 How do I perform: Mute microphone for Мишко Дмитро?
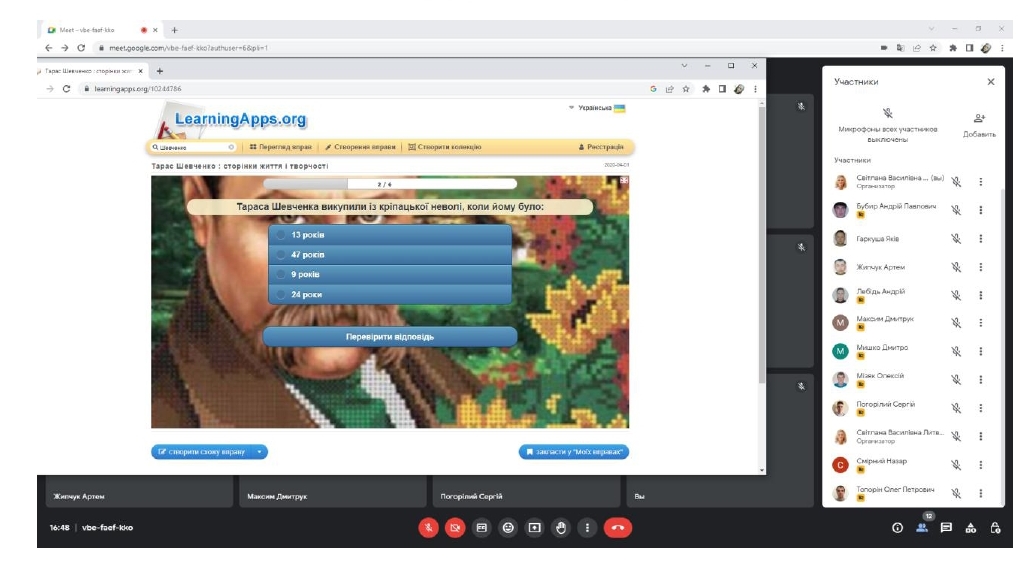coord(956,351)
